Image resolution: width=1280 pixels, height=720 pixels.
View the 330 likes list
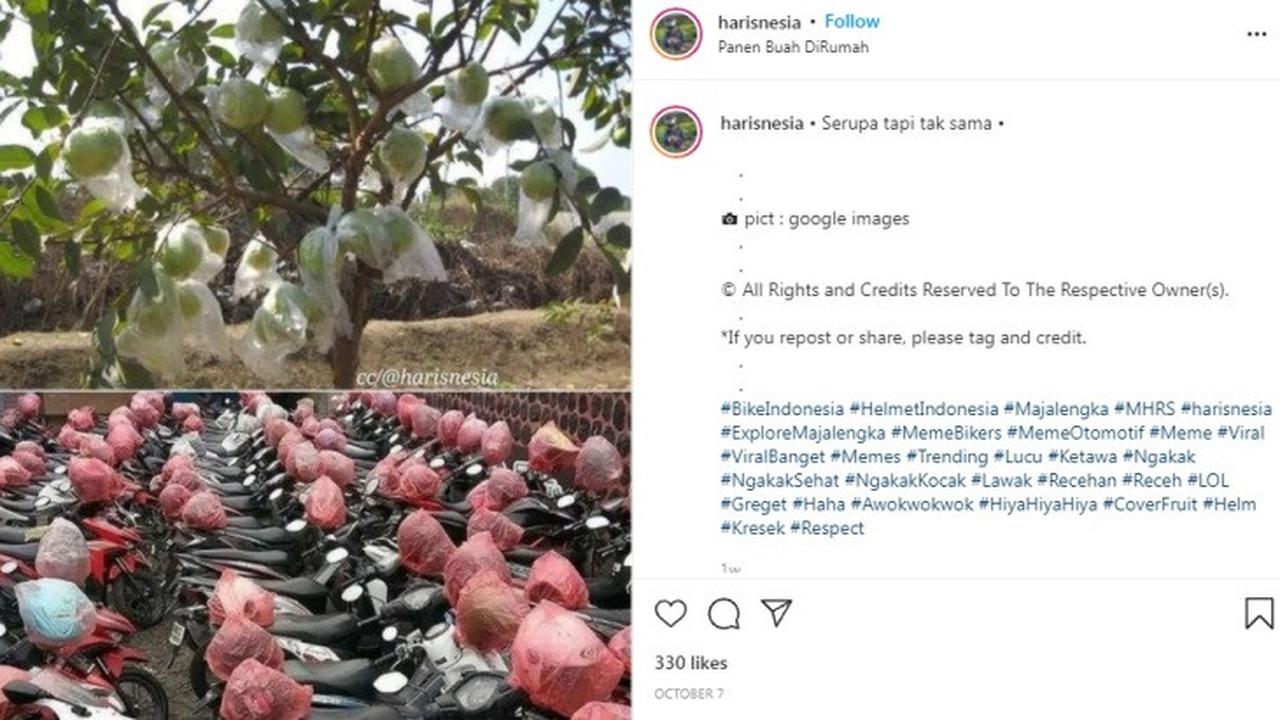click(691, 663)
